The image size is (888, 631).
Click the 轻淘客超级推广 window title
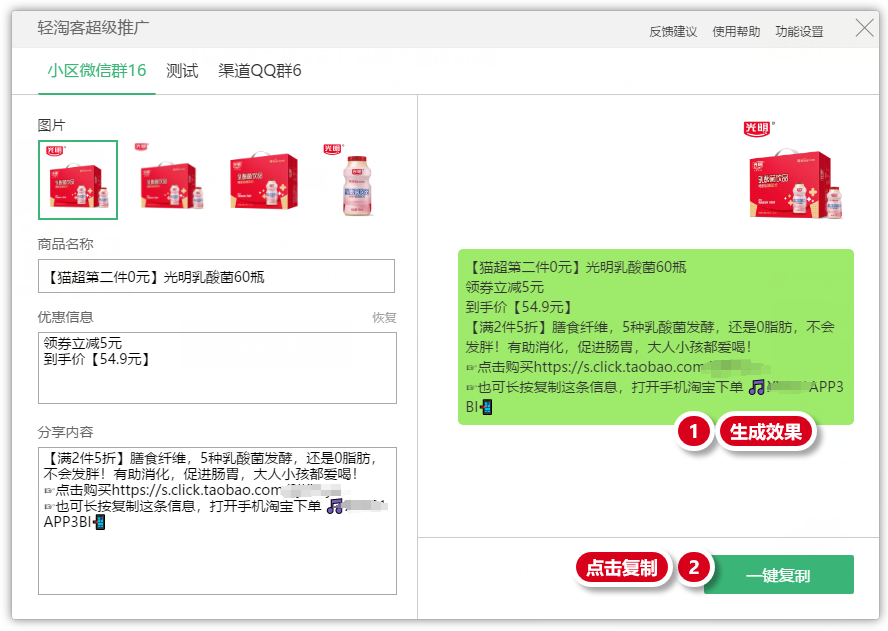pyautogui.click(x=93, y=27)
